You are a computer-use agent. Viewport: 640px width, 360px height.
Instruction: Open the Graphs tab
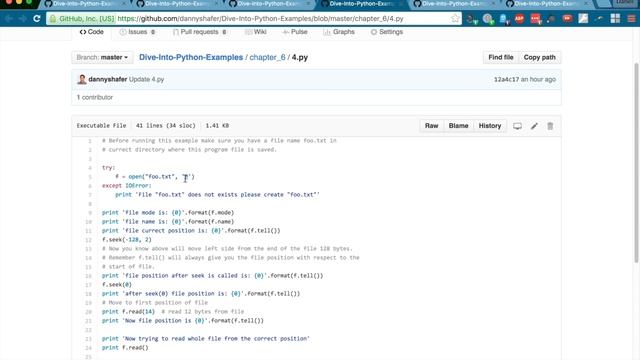coord(339,32)
